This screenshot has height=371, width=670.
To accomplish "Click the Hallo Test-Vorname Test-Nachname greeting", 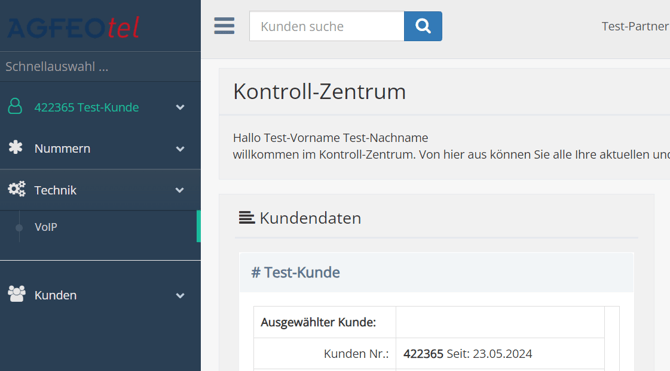I will coord(330,138).
